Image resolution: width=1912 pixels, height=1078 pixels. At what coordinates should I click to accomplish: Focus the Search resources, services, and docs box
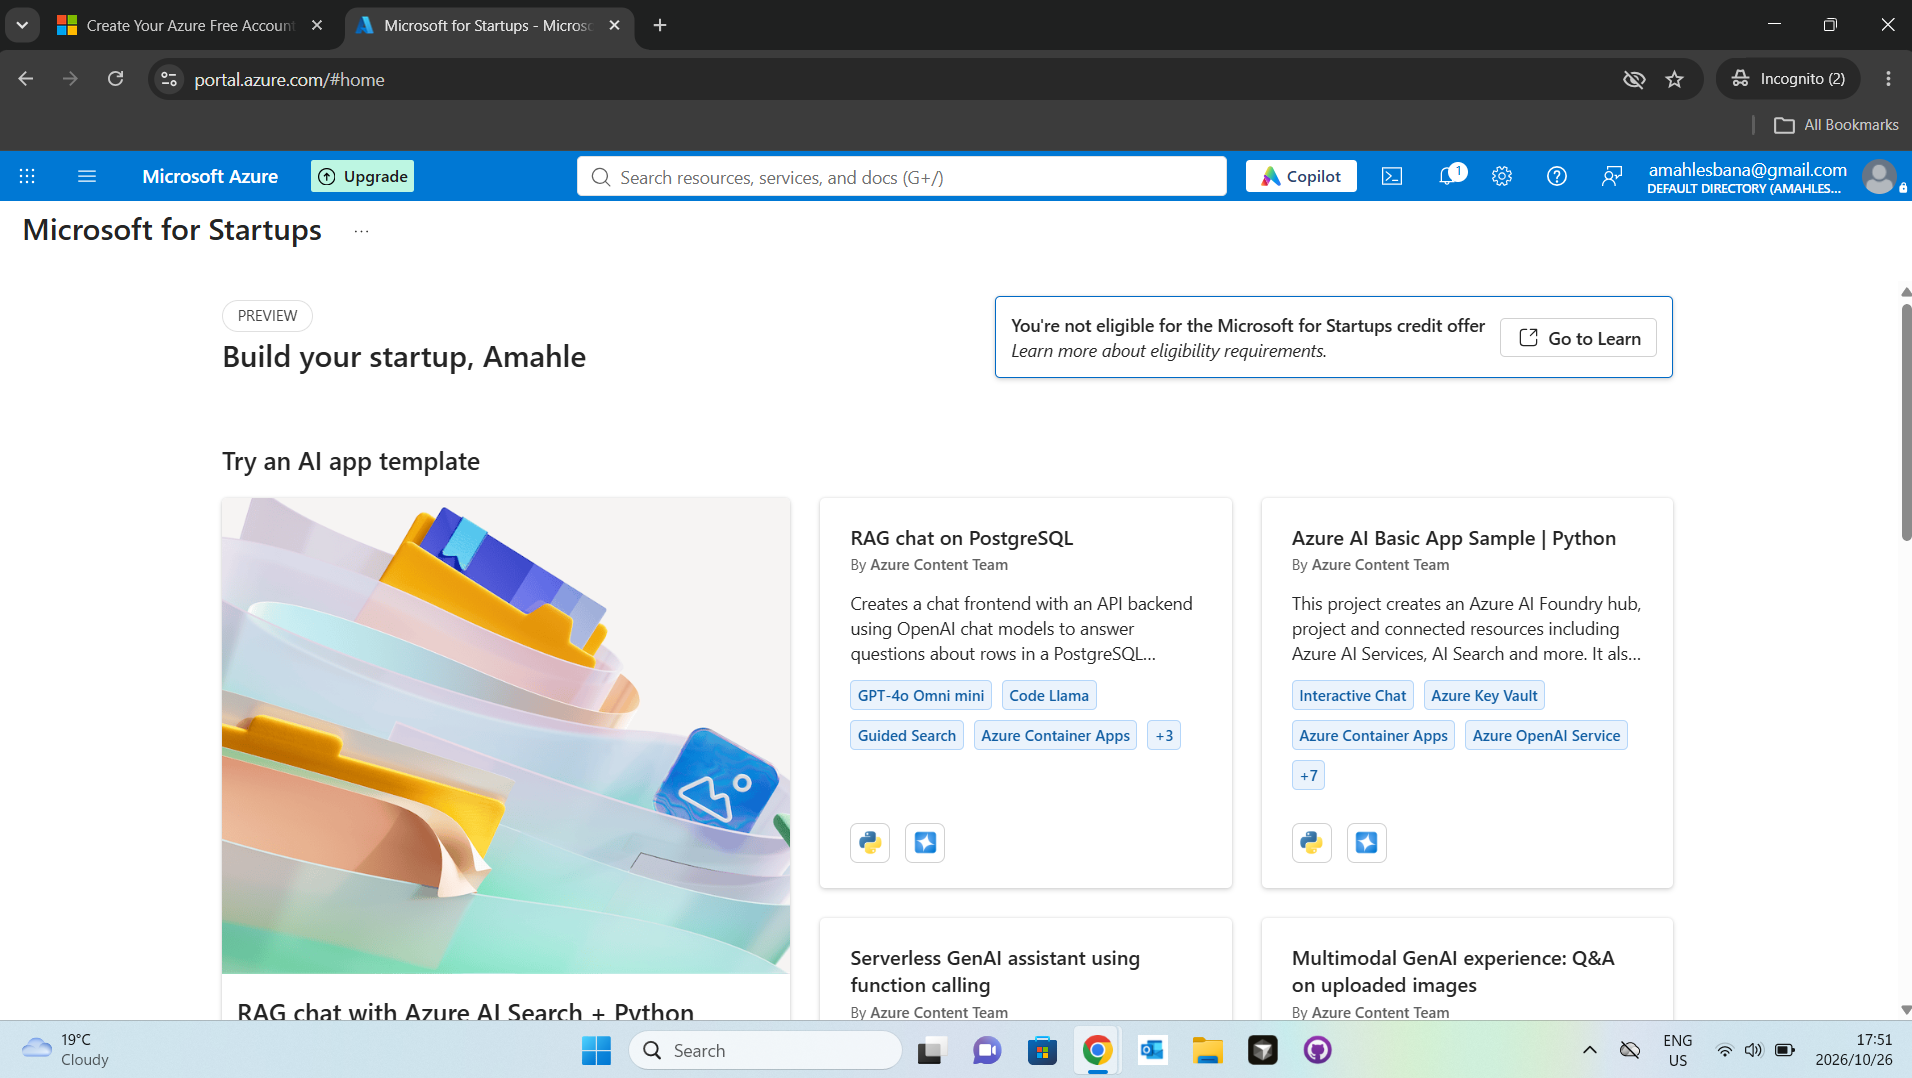[x=901, y=177]
